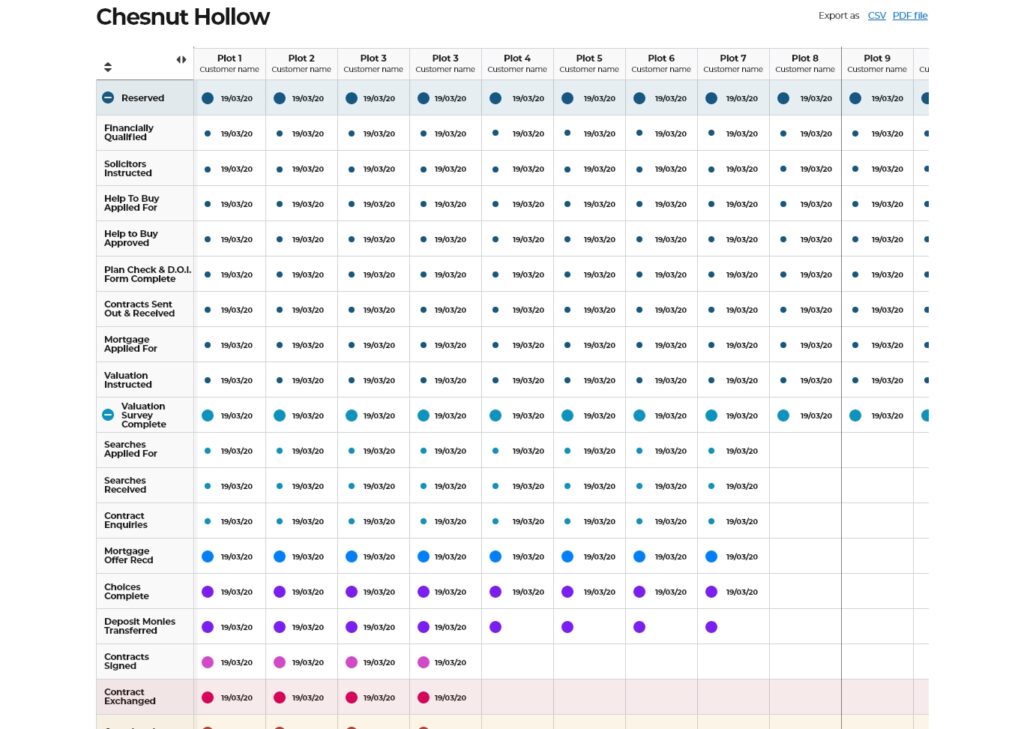
Task: Click the vertical expand/collapse arrows icon
Action: tap(108, 67)
